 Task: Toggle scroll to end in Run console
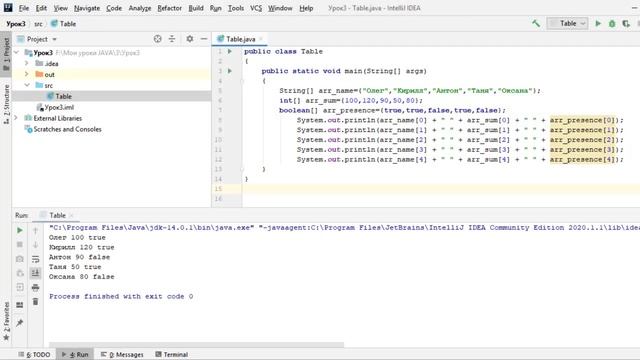coord(36,273)
